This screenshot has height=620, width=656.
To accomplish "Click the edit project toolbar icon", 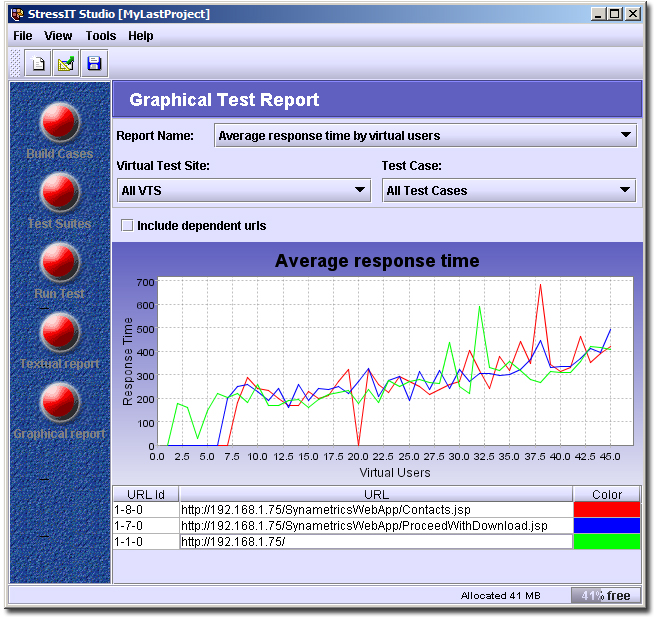I will 66,64.
